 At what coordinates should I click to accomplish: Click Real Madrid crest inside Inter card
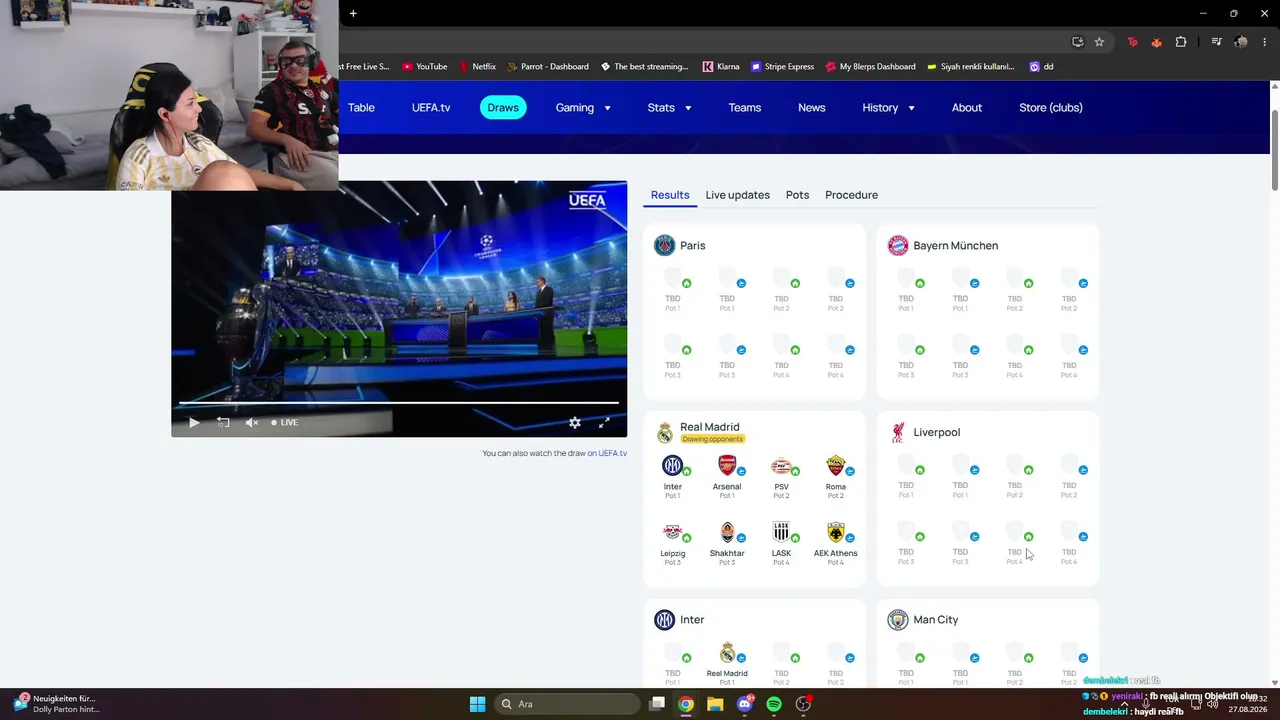(x=727, y=653)
